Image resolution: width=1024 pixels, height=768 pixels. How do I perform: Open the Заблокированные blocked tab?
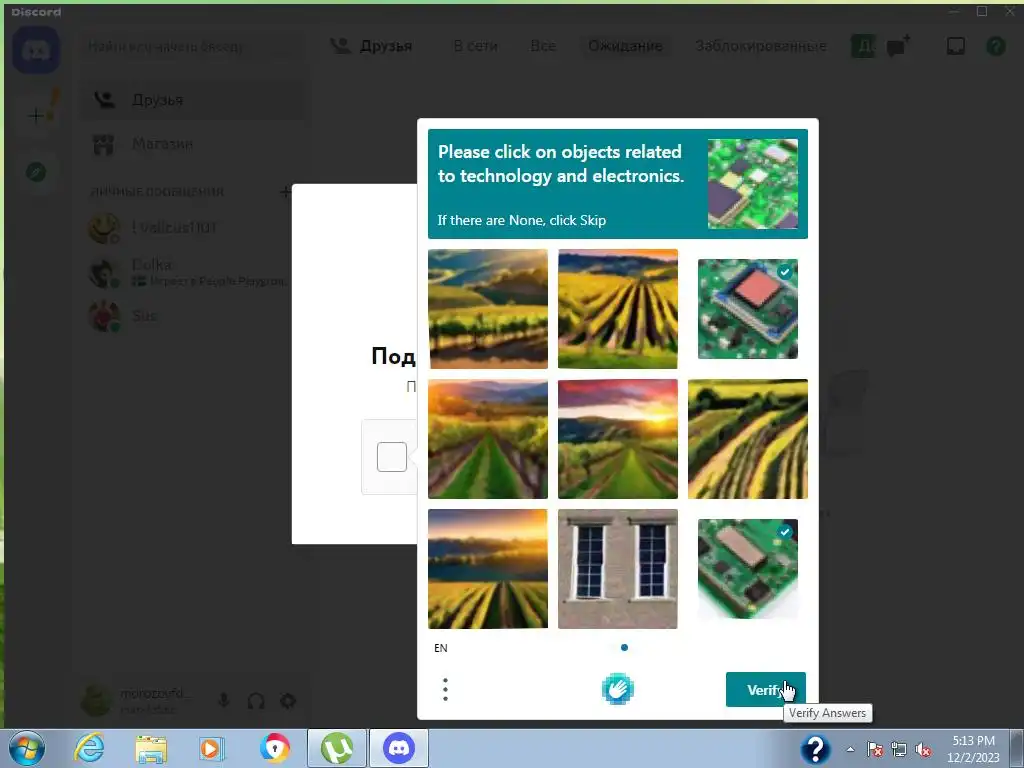[761, 46]
